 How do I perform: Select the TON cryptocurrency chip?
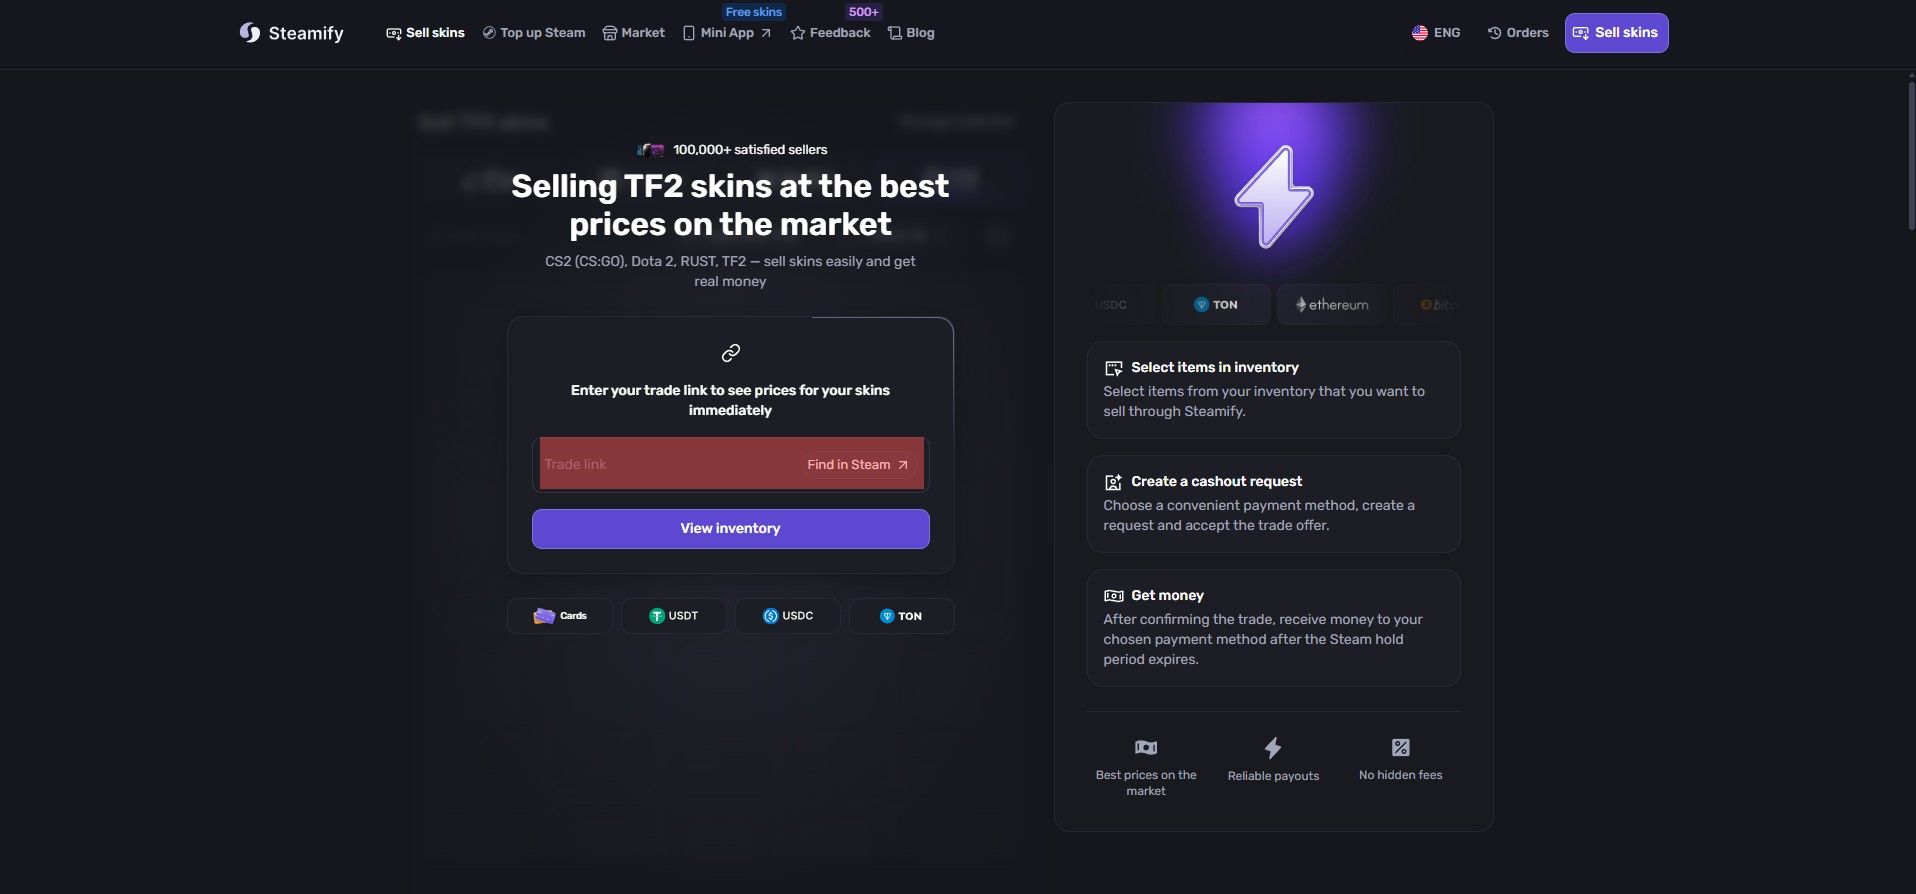[x=1215, y=304]
